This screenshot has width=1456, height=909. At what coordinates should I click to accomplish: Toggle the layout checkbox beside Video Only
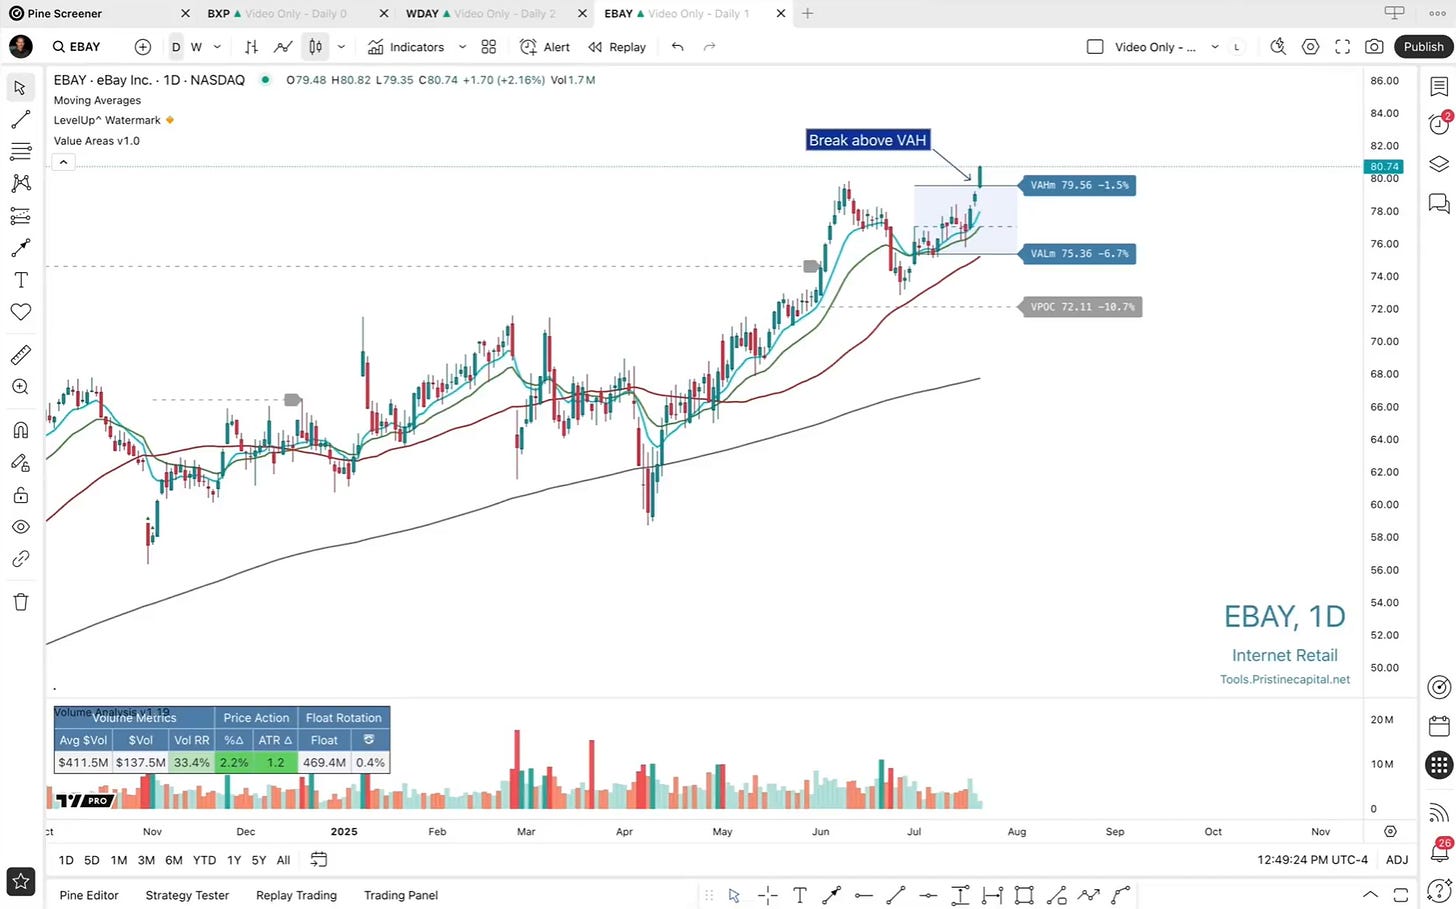tap(1095, 47)
